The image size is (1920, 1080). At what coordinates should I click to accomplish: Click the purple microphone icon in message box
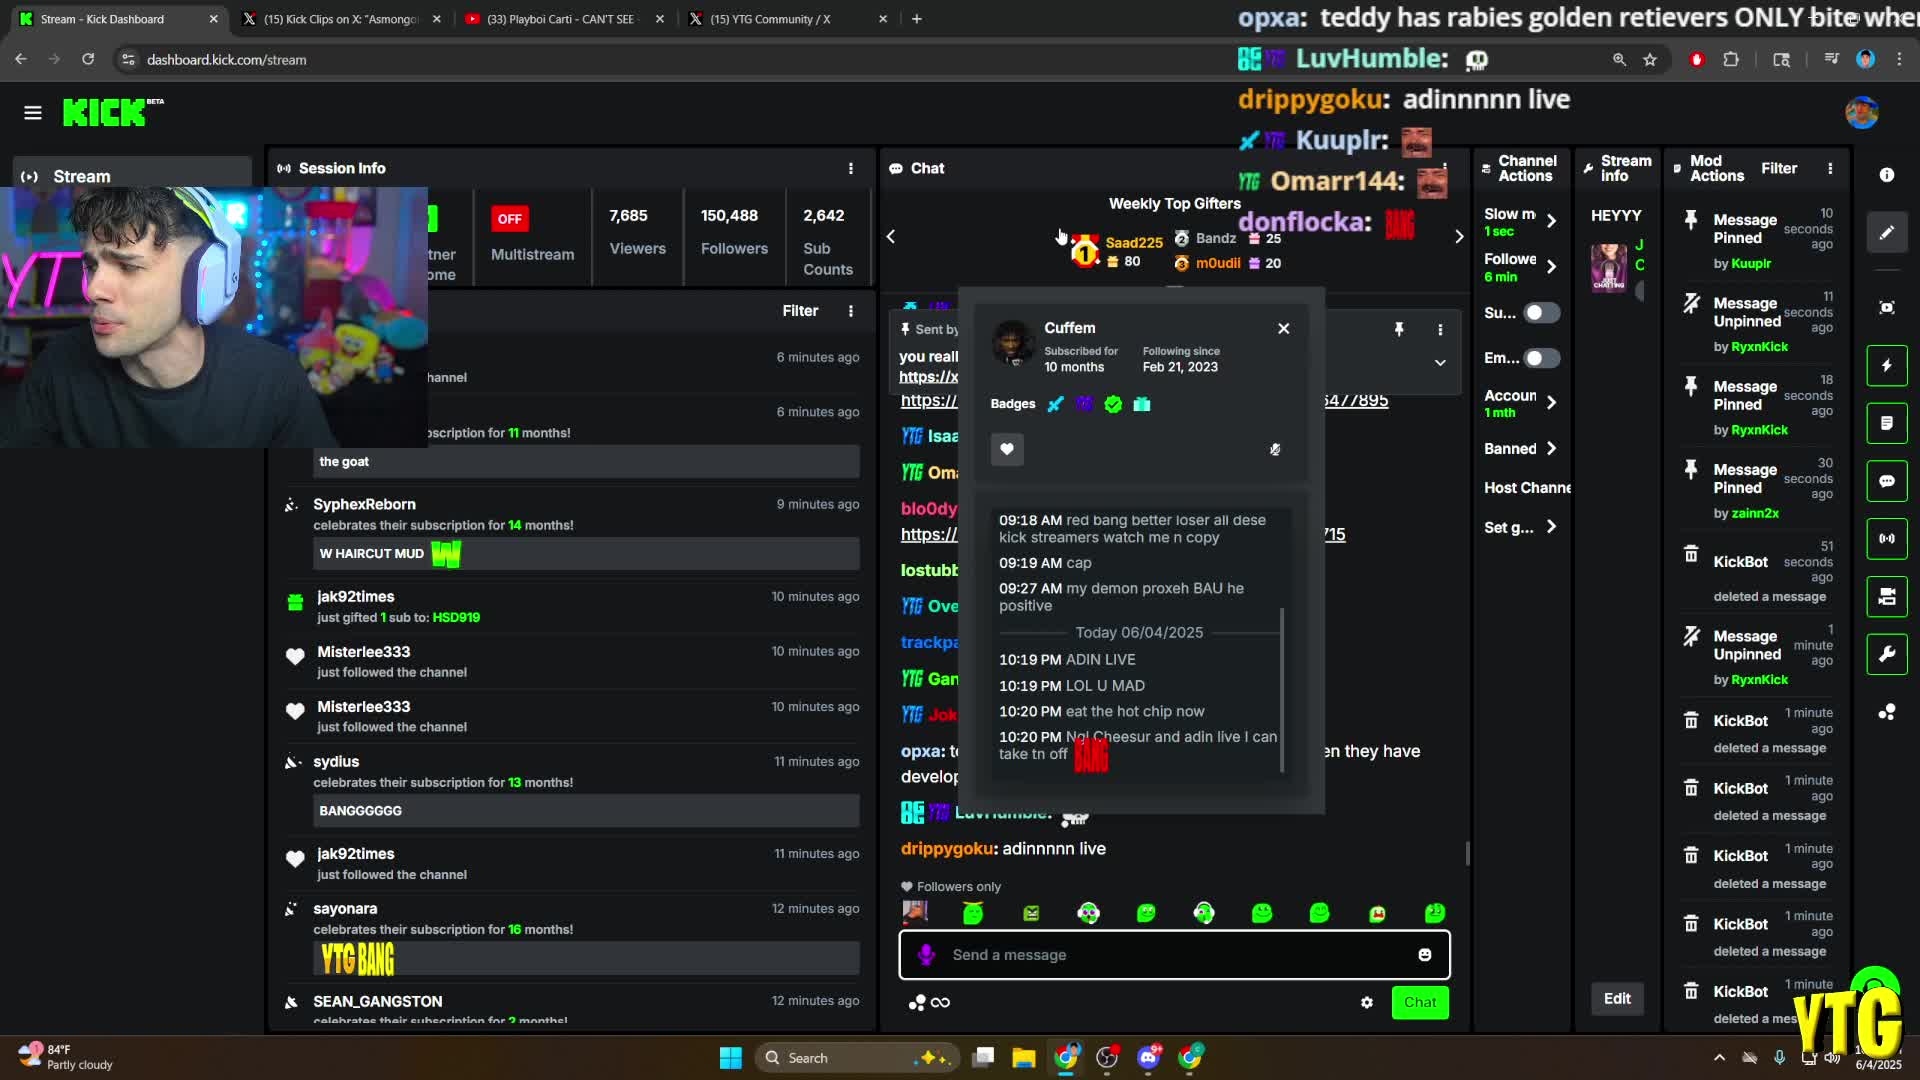(x=927, y=955)
